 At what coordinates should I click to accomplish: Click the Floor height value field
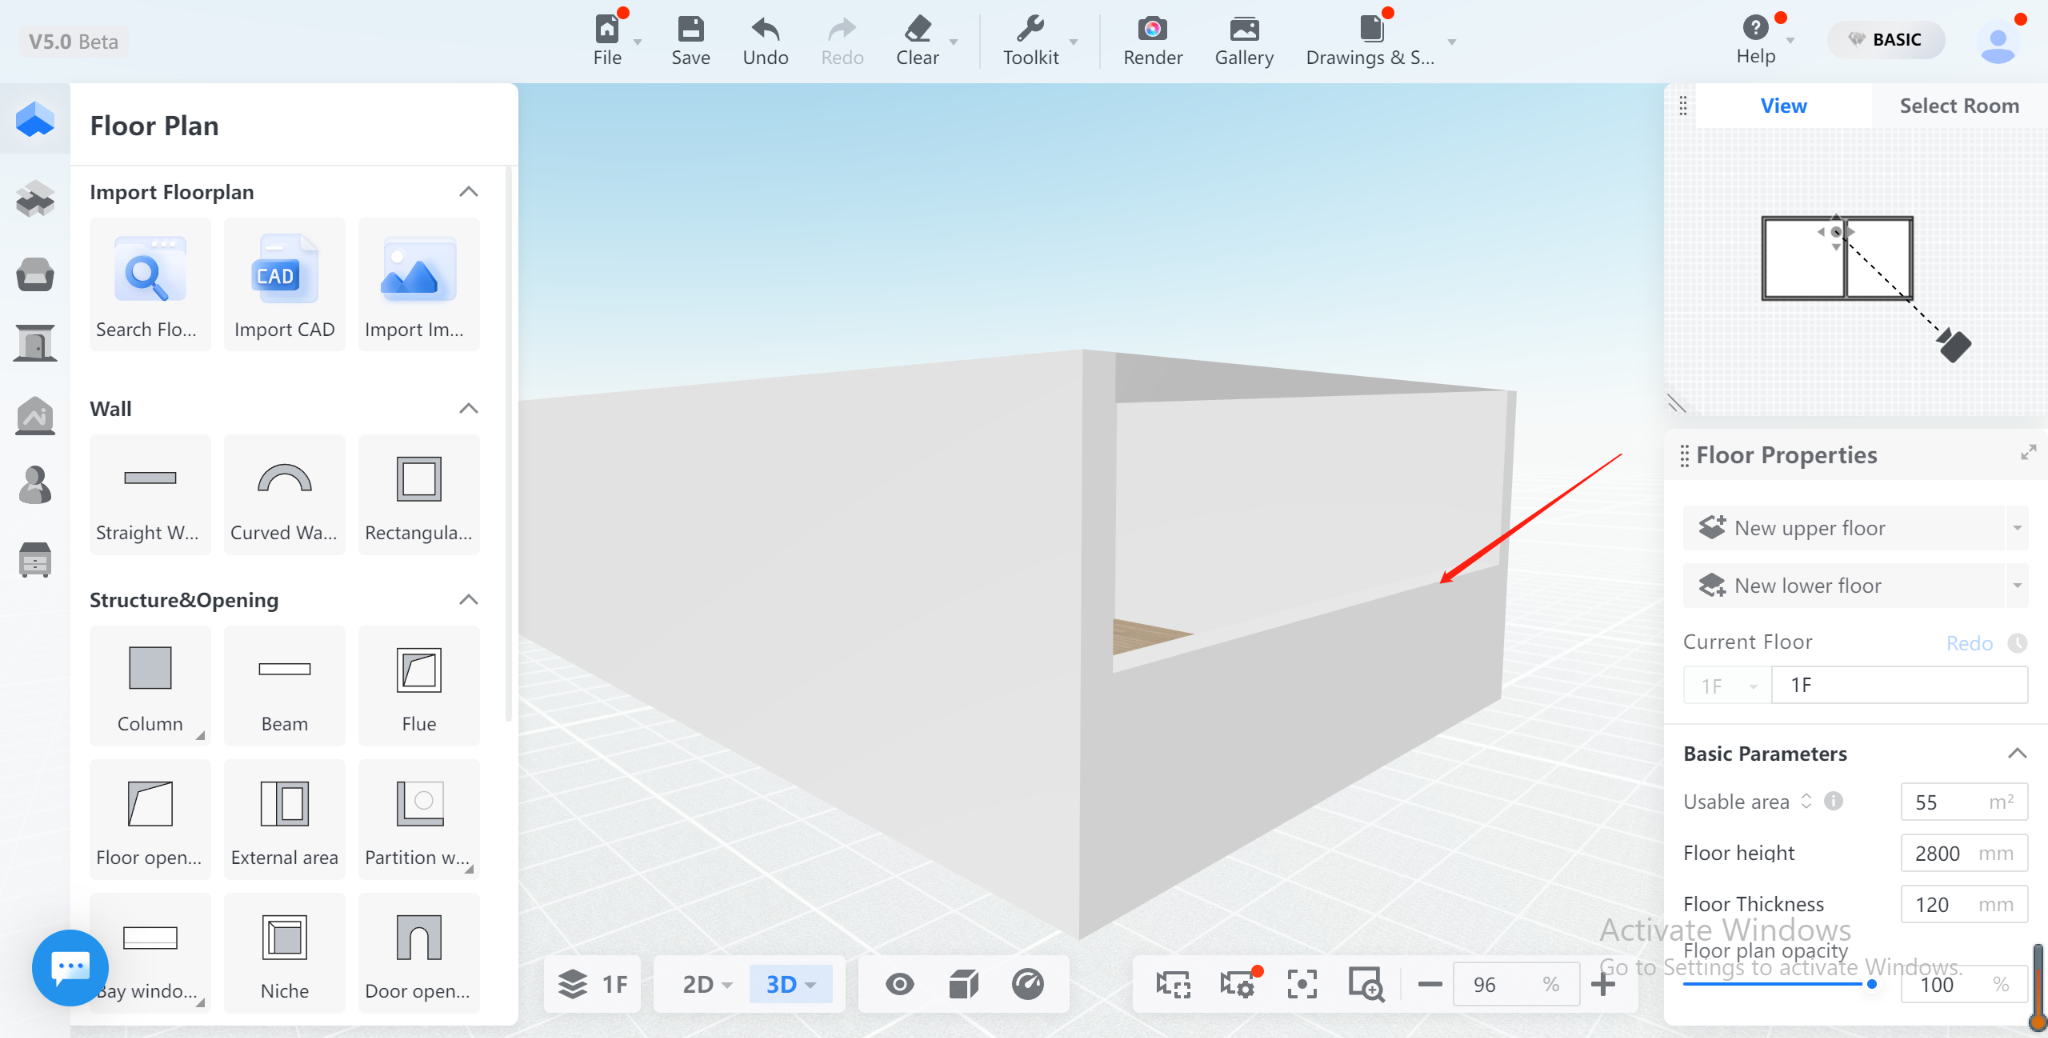pyautogui.click(x=1964, y=853)
